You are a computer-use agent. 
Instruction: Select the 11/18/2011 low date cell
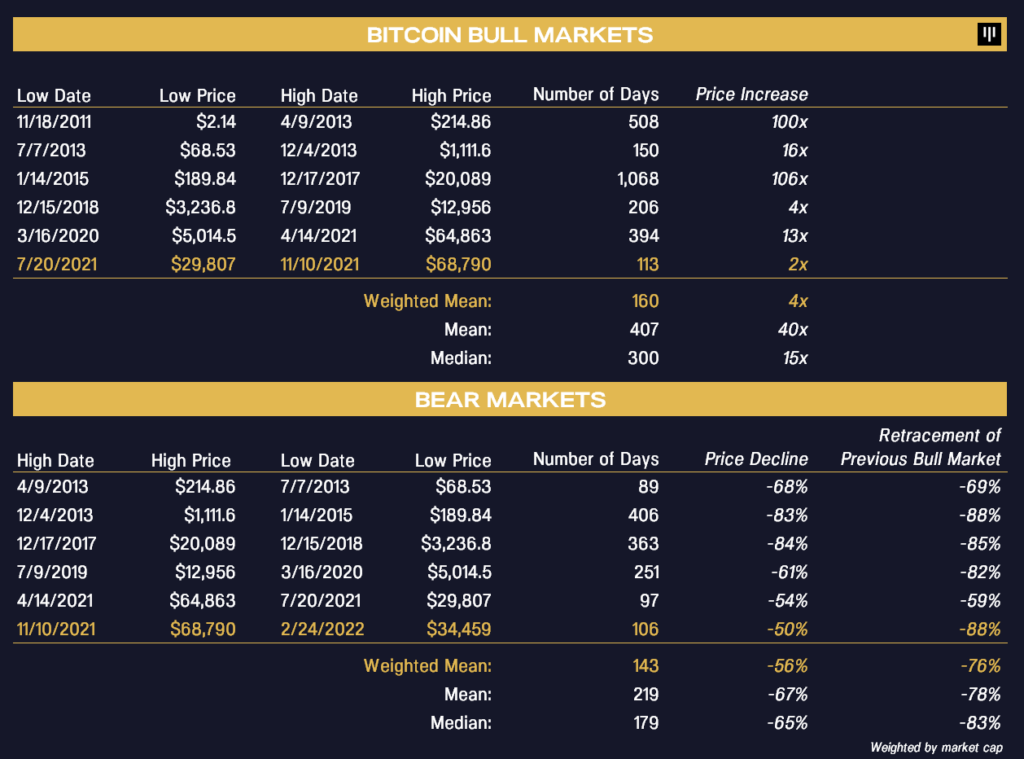click(54, 122)
